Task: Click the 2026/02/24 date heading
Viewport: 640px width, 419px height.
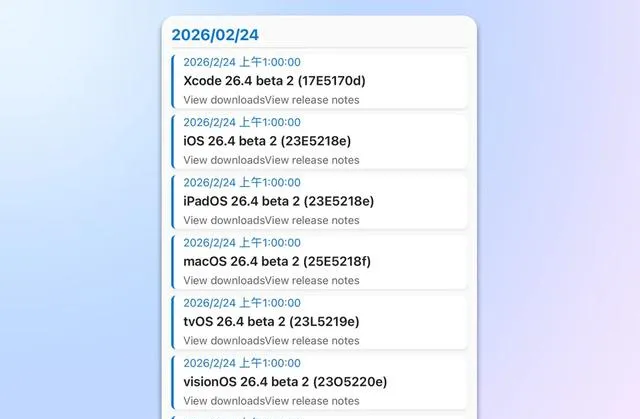Action: 215,35
